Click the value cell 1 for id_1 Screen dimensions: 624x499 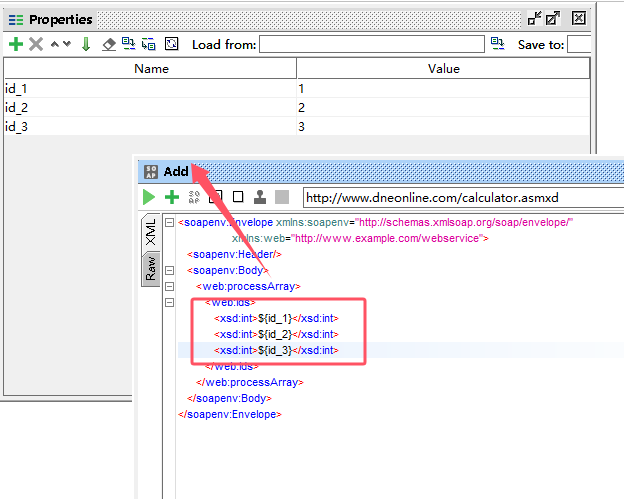click(443, 88)
